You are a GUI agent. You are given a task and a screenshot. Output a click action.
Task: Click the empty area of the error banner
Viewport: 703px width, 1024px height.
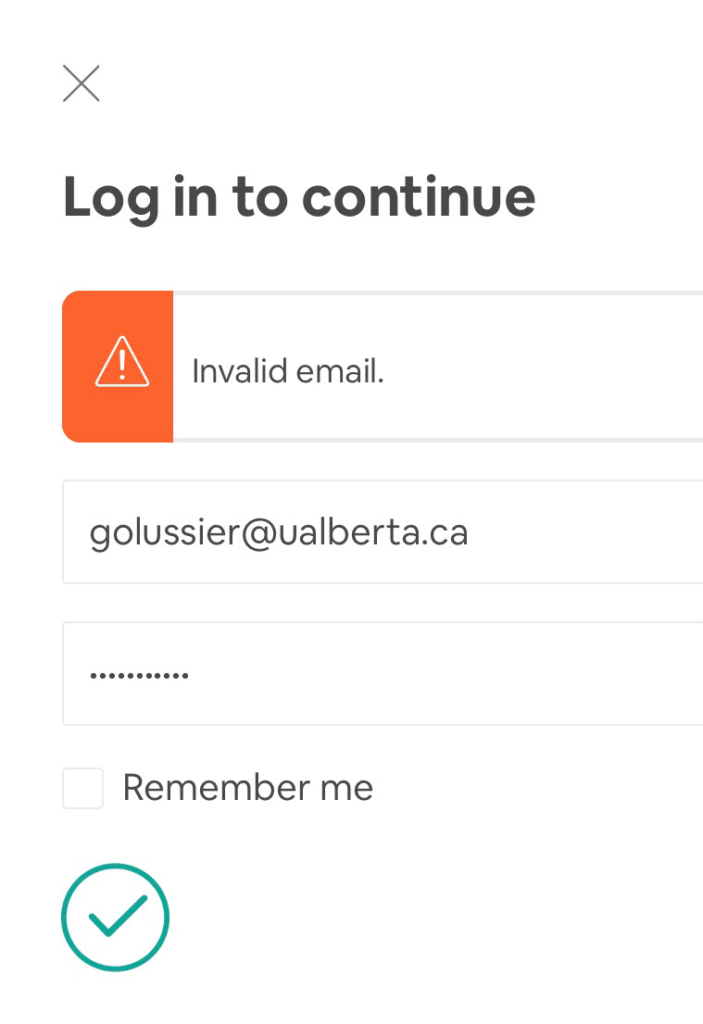542,367
